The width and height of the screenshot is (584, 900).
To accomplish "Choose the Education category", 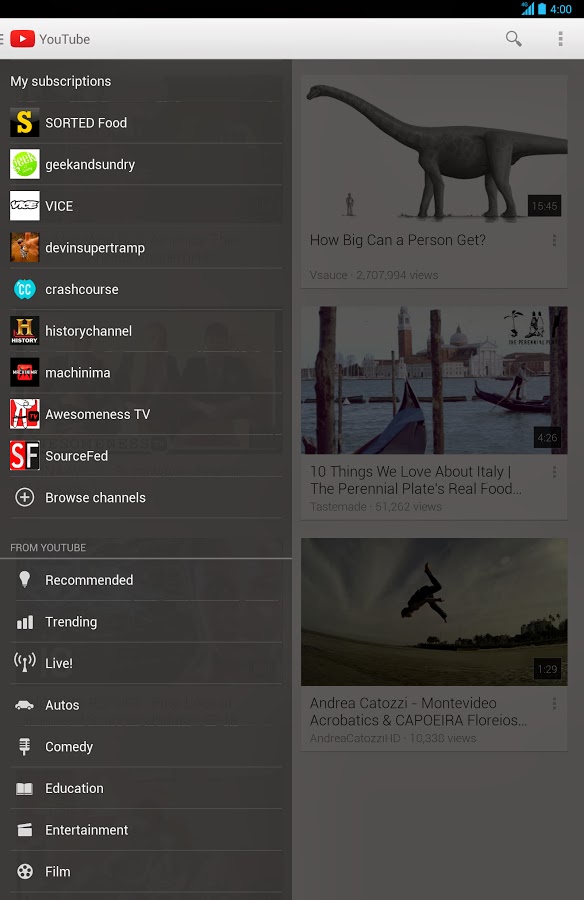I will pyautogui.click(x=146, y=789).
